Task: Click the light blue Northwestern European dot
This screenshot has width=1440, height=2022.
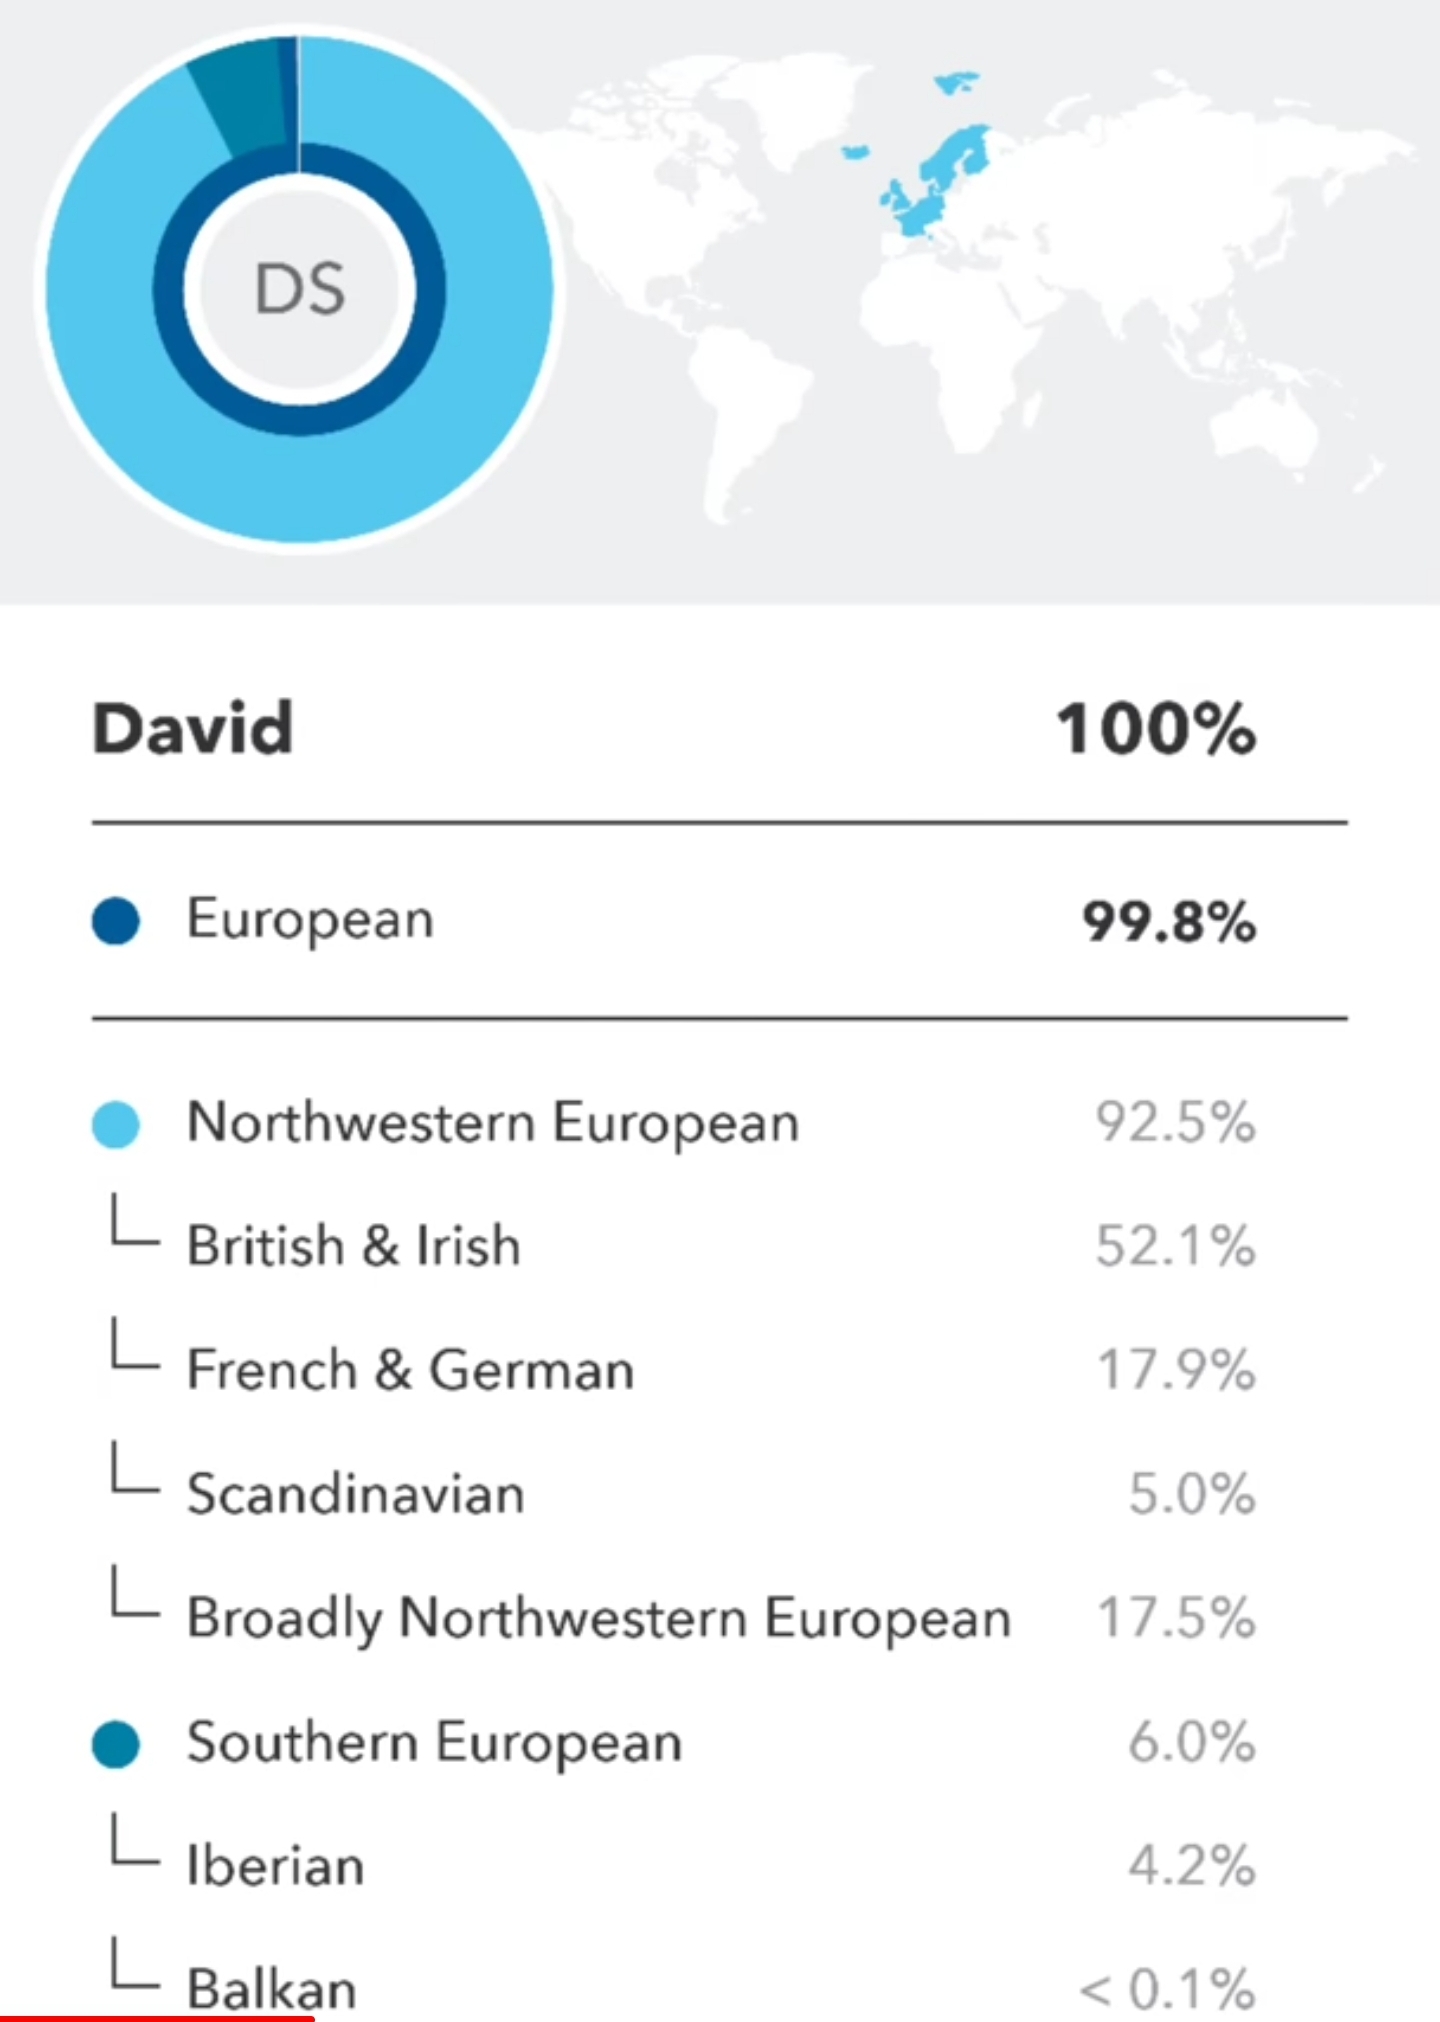Action: pos(116,1124)
